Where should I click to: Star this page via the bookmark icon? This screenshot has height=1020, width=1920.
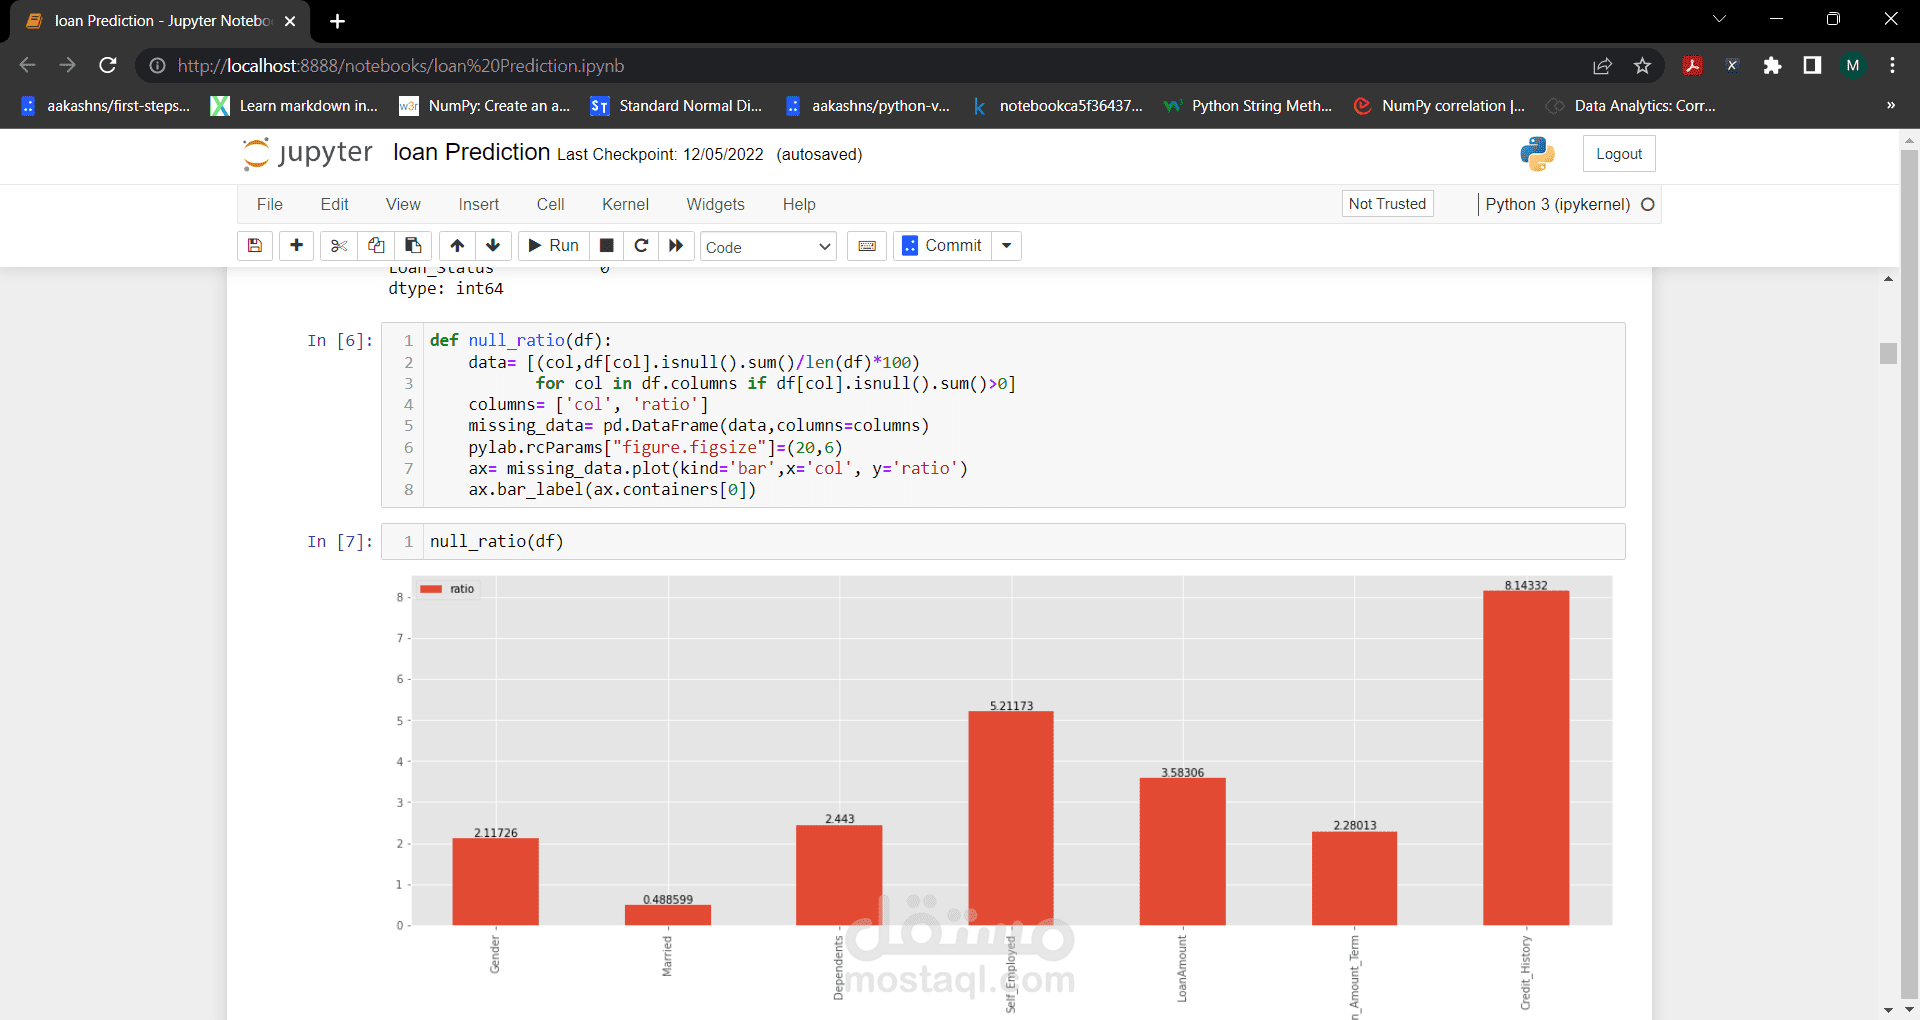tap(1641, 66)
